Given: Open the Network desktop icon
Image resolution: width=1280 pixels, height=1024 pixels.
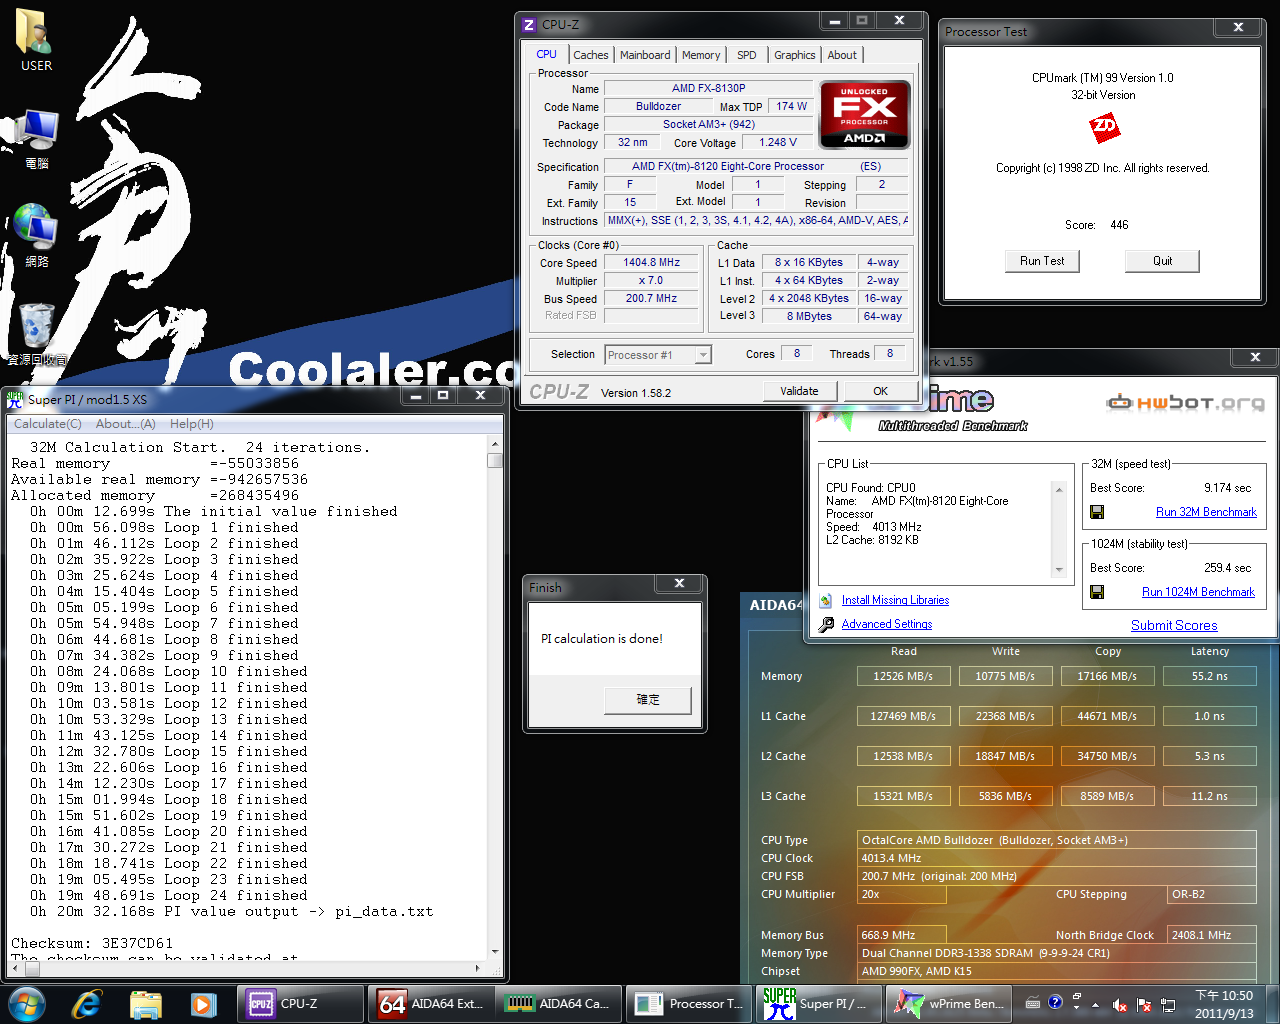Looking at the screenshot, I should tap(36, 236).
